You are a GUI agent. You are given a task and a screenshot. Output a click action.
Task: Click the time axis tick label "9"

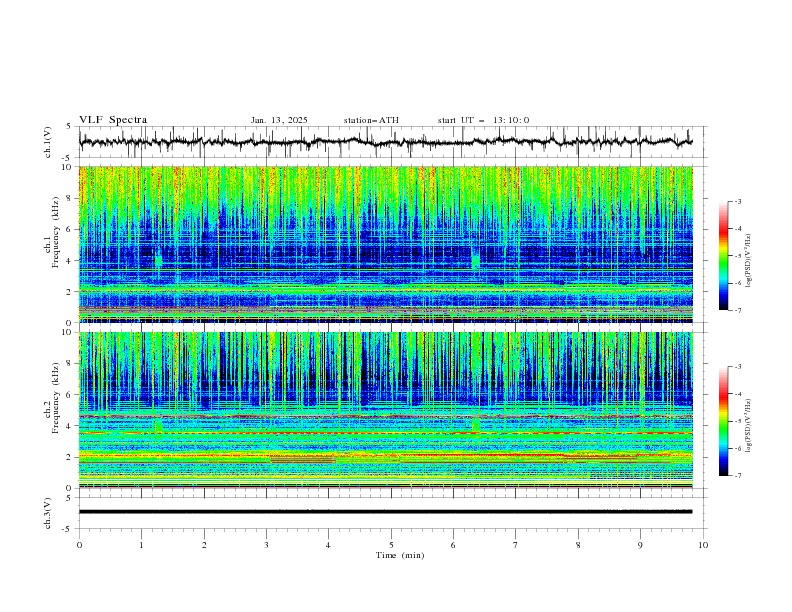pyautogui.click(x=640, y=545)
